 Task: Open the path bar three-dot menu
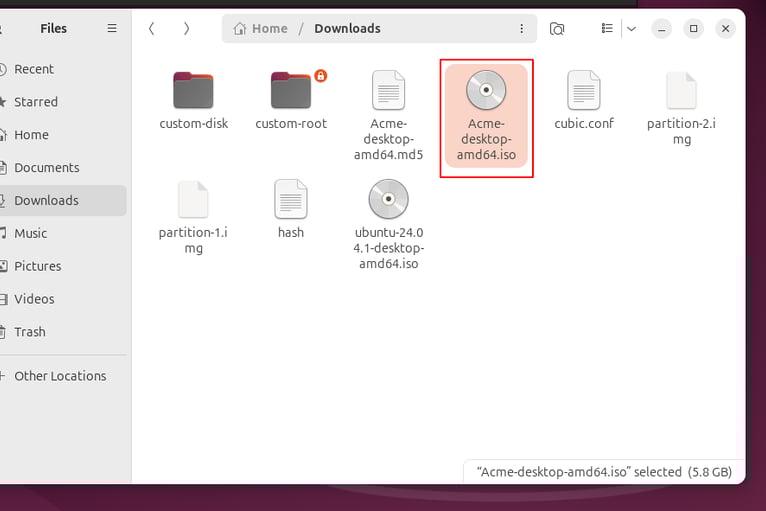(x=522, y=29)
